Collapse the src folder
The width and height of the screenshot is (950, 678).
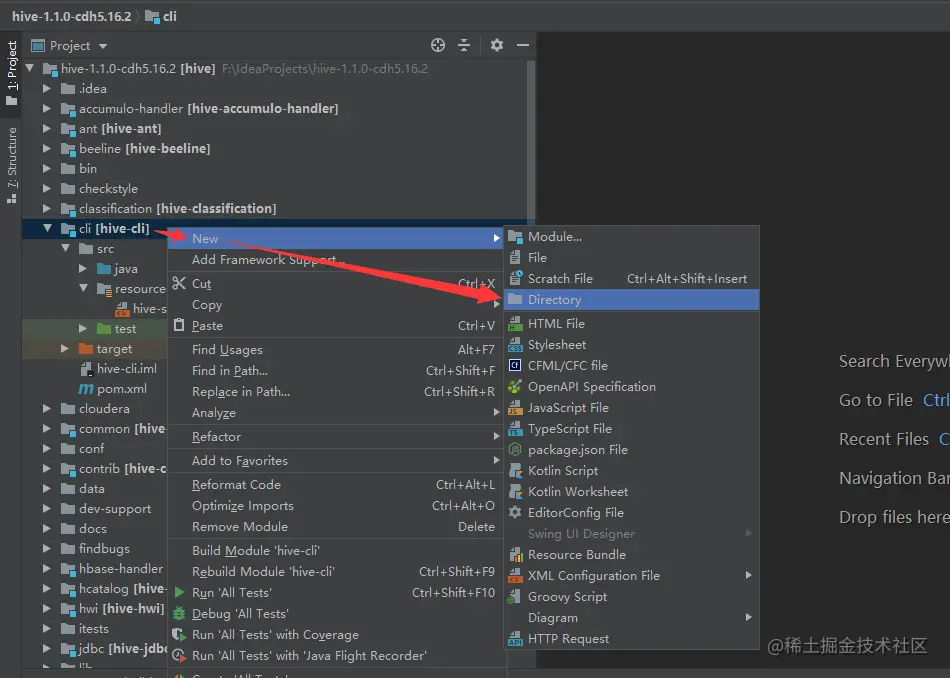(65, 248)
